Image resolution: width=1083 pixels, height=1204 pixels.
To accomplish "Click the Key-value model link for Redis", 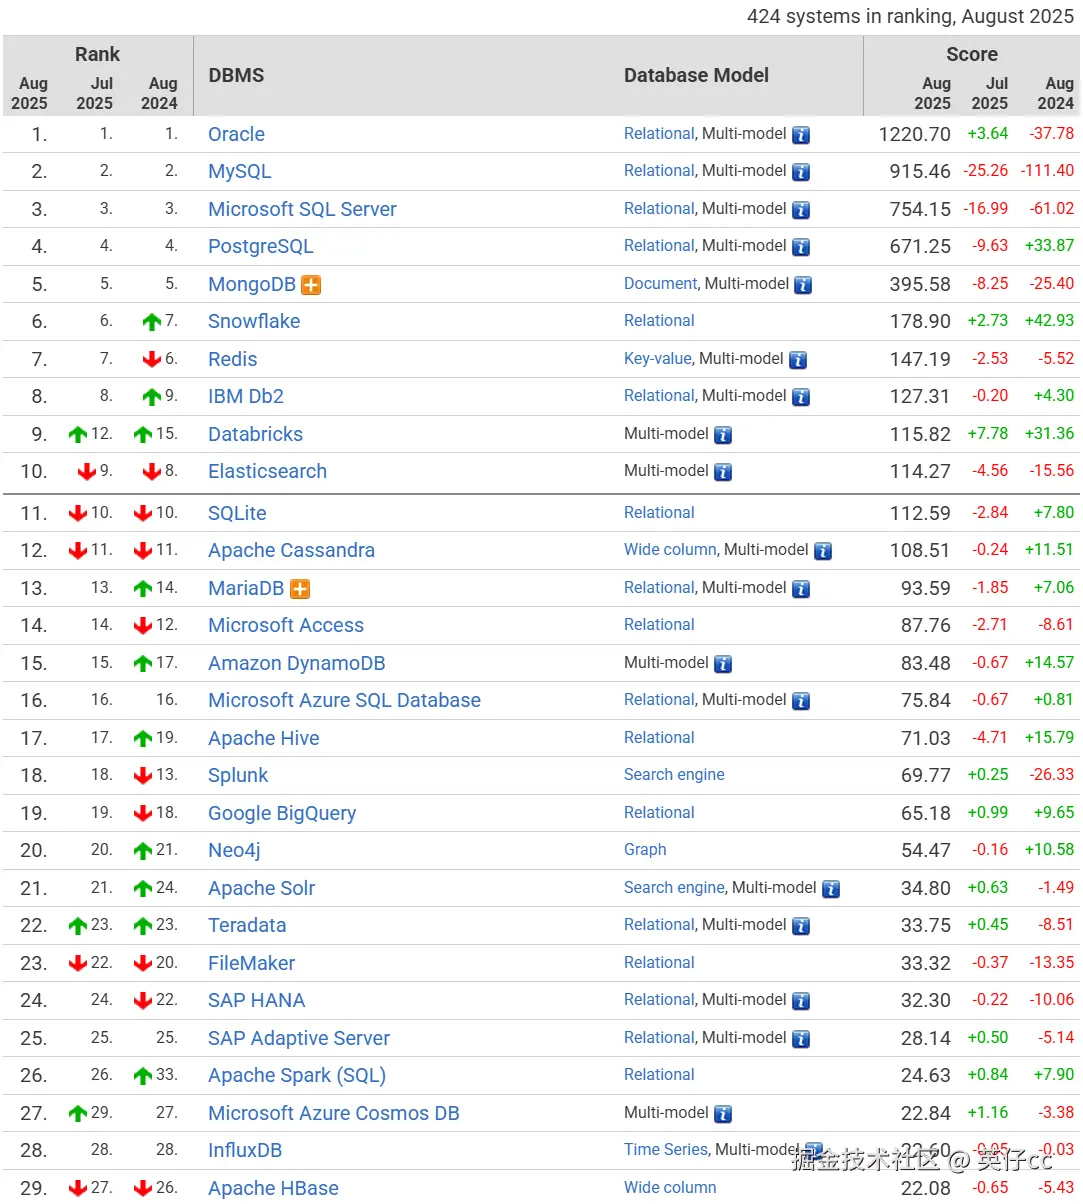I will coord(657,359).
